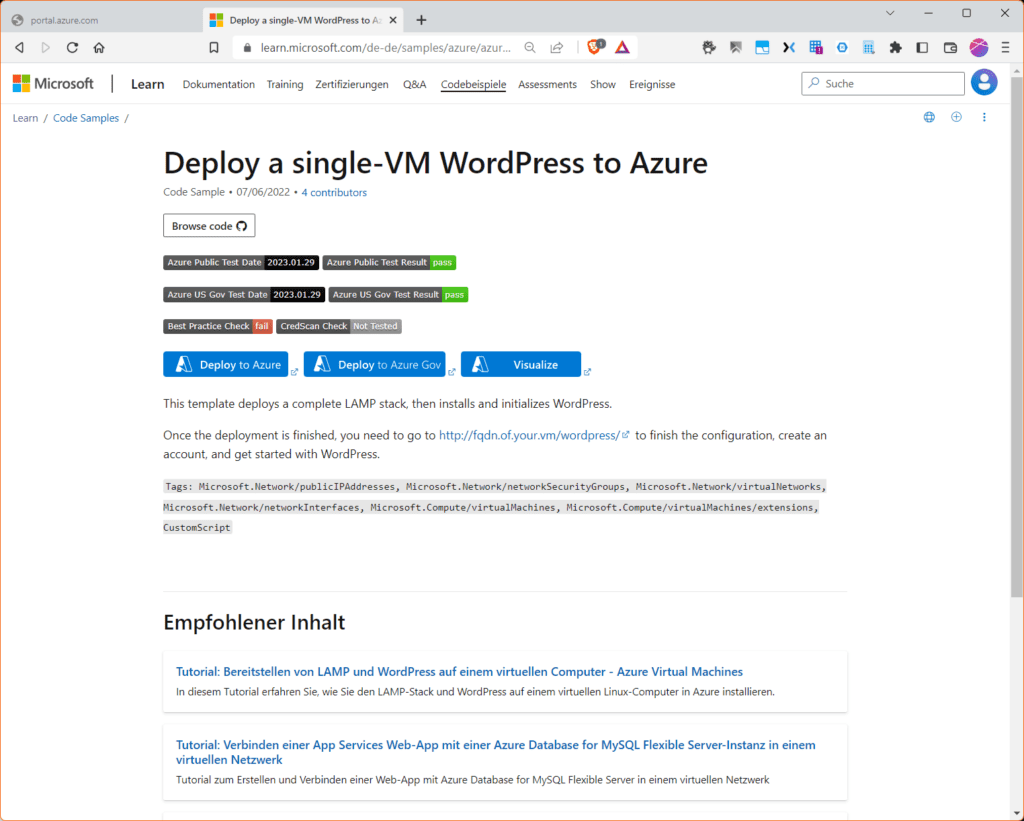The image size is (1024, 821).
Task: Open the 4 contributors link
Action: pyautogui.click(x=334, y=193)
